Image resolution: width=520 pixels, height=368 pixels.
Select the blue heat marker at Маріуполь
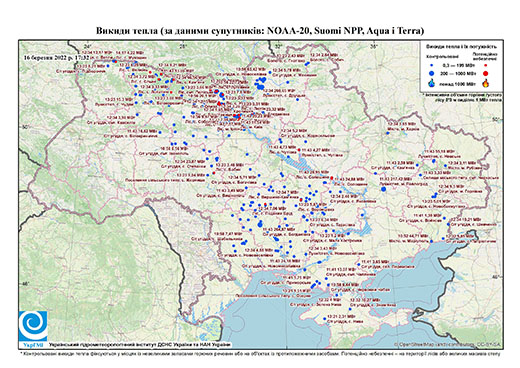click(x=432, y=241)
